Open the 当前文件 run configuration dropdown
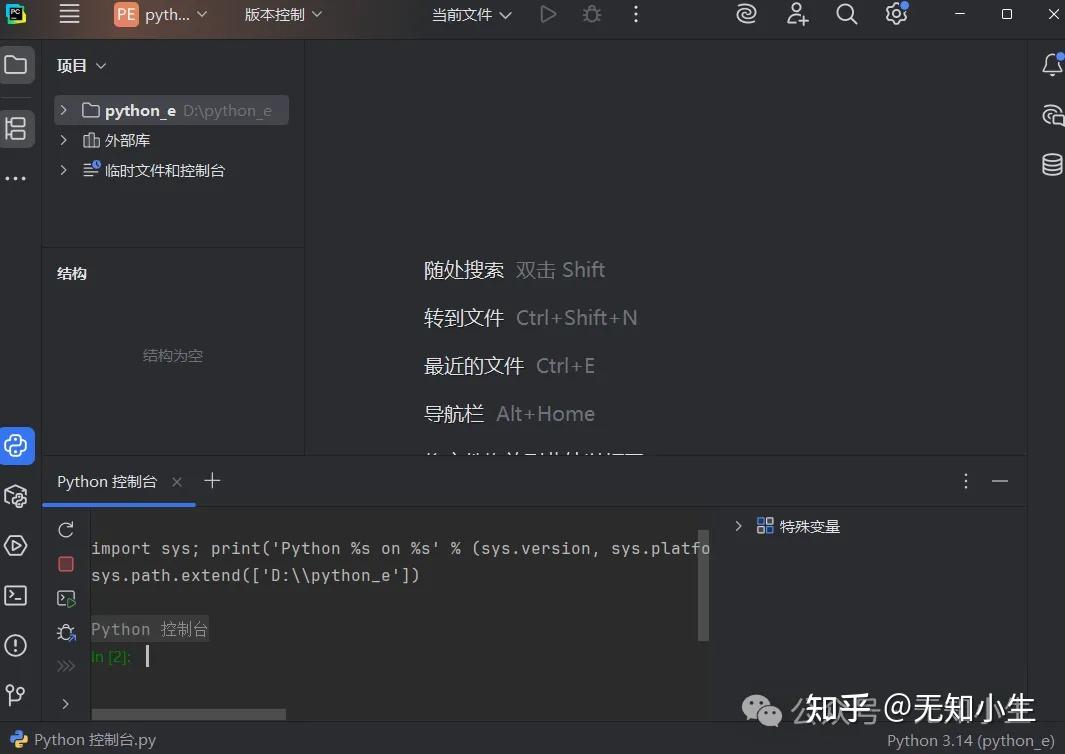 coord(471,15)
